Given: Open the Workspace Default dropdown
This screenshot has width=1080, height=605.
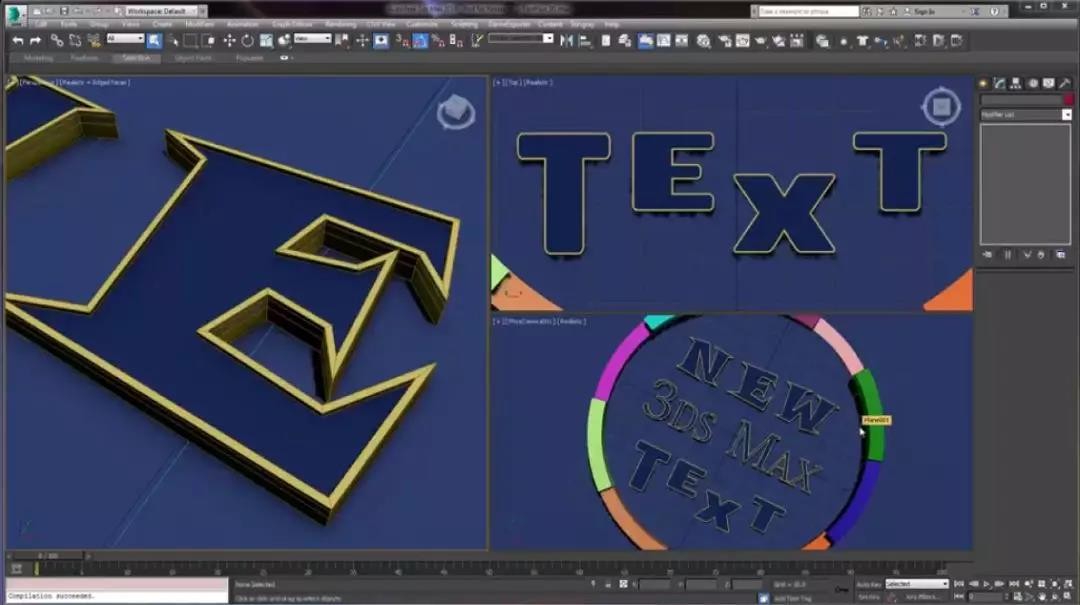Looking at the screenshot, I should pos(161,11).
